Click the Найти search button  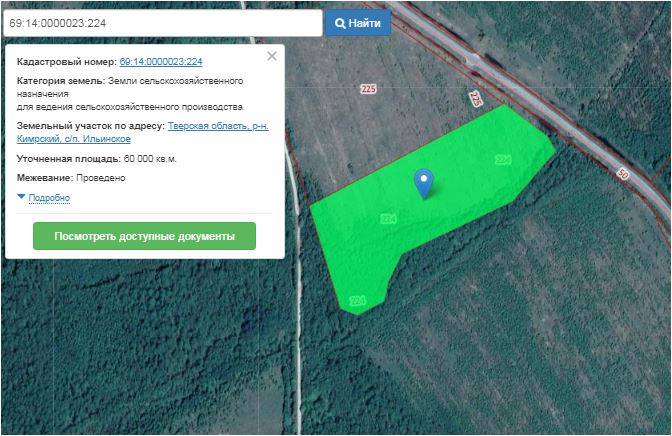point(357,22)
